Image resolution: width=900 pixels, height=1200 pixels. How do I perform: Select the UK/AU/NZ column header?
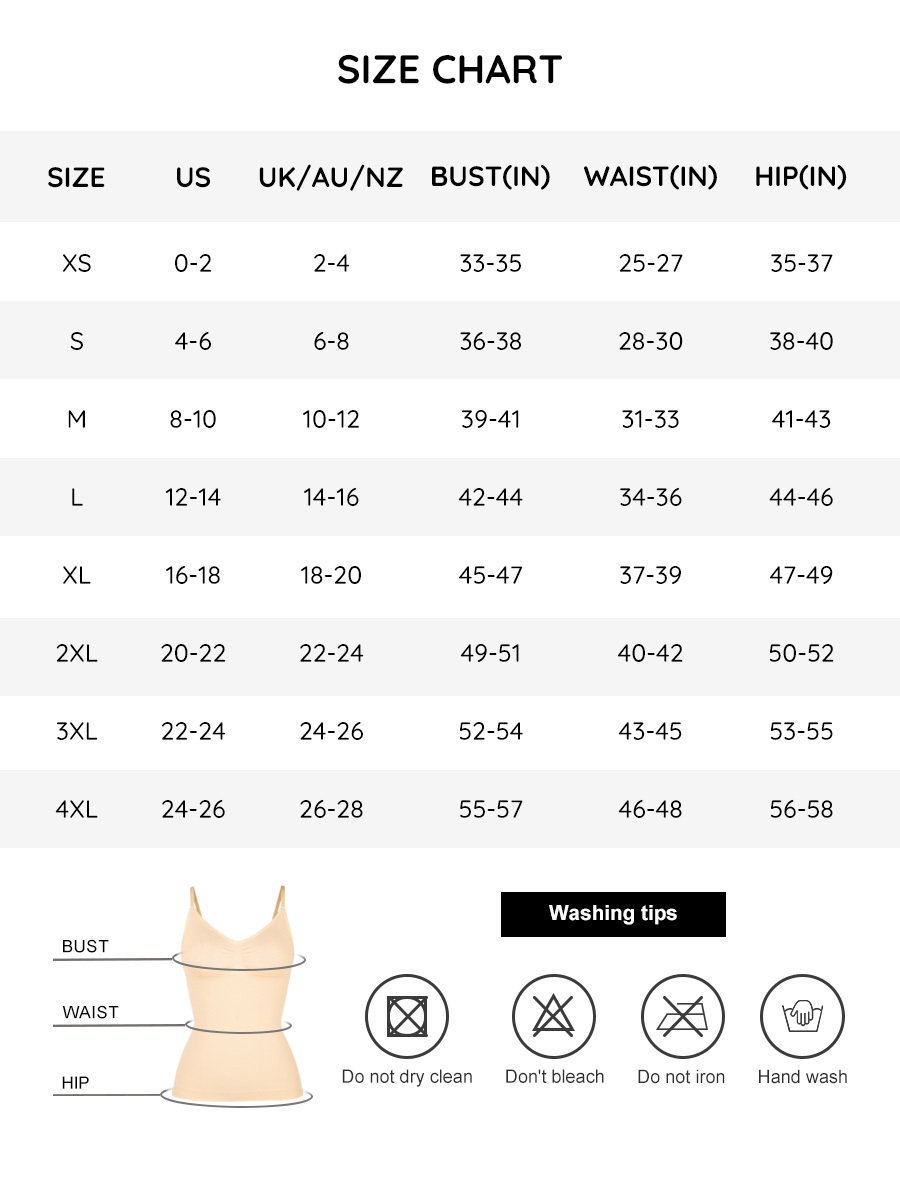[330, 177]
